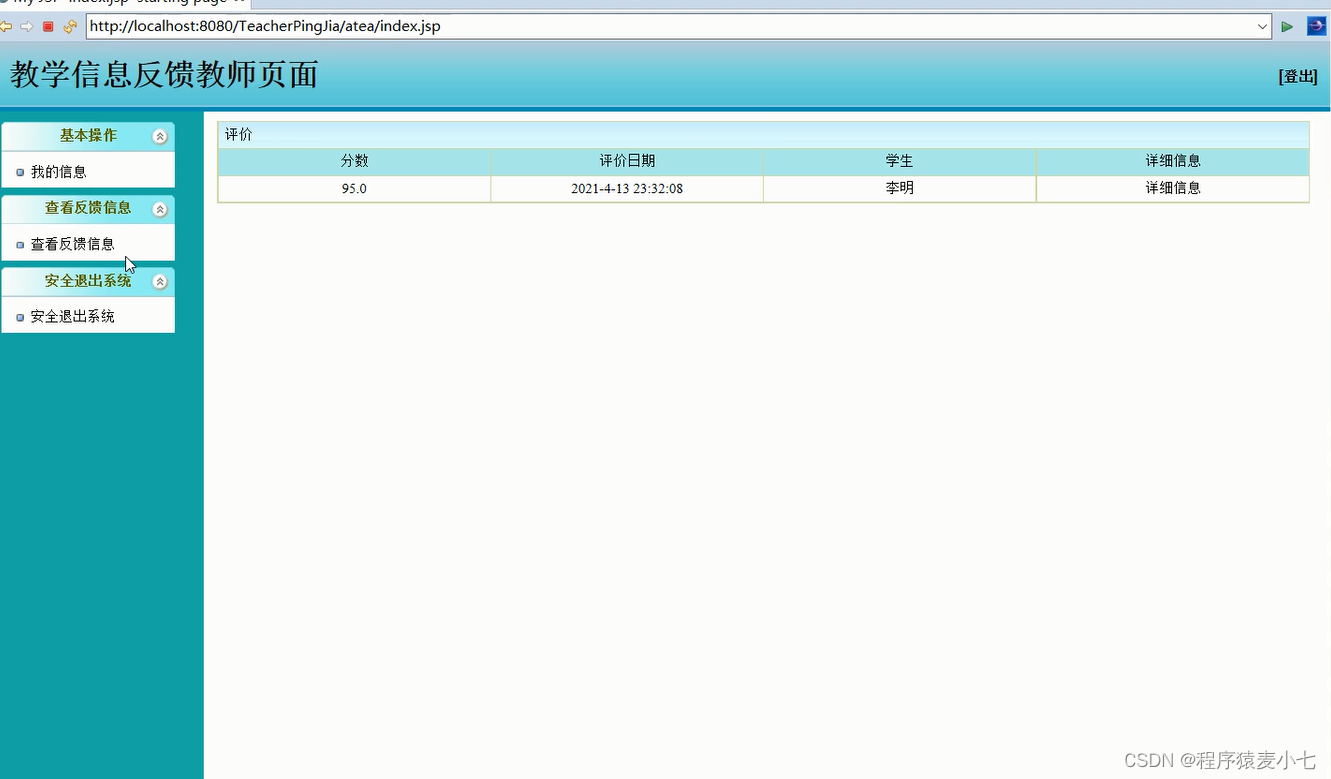Click bullet icon beside 我的信息
The height and width of the screenshot is (779, 1331).
tap(20, 173)
